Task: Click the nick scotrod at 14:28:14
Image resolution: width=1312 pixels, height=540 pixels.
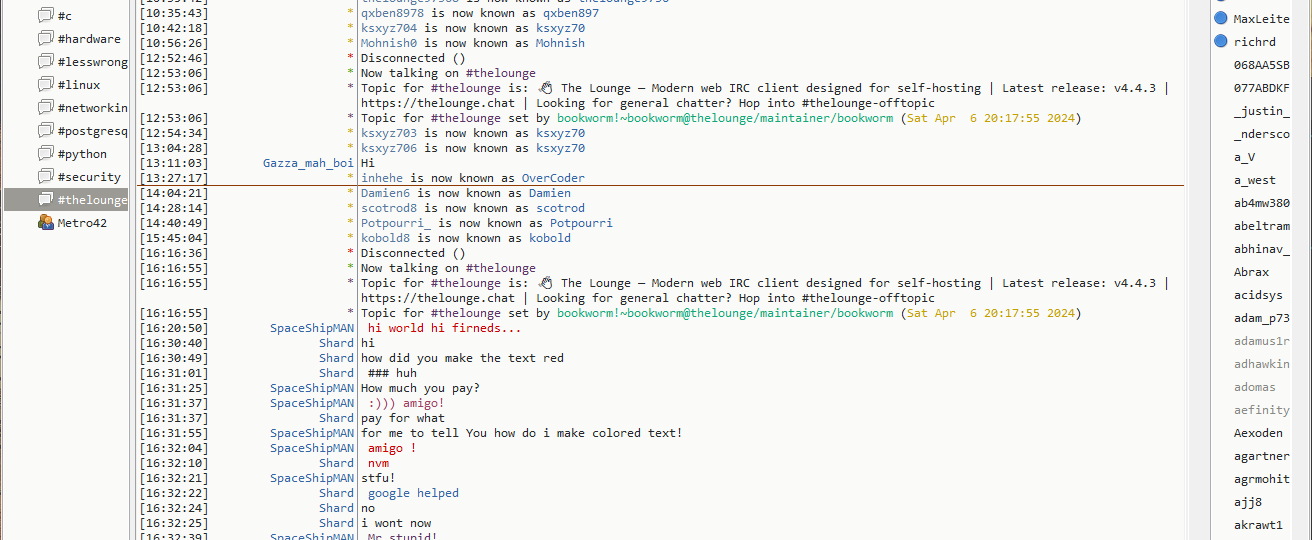Action: click(x=560, y=208)
